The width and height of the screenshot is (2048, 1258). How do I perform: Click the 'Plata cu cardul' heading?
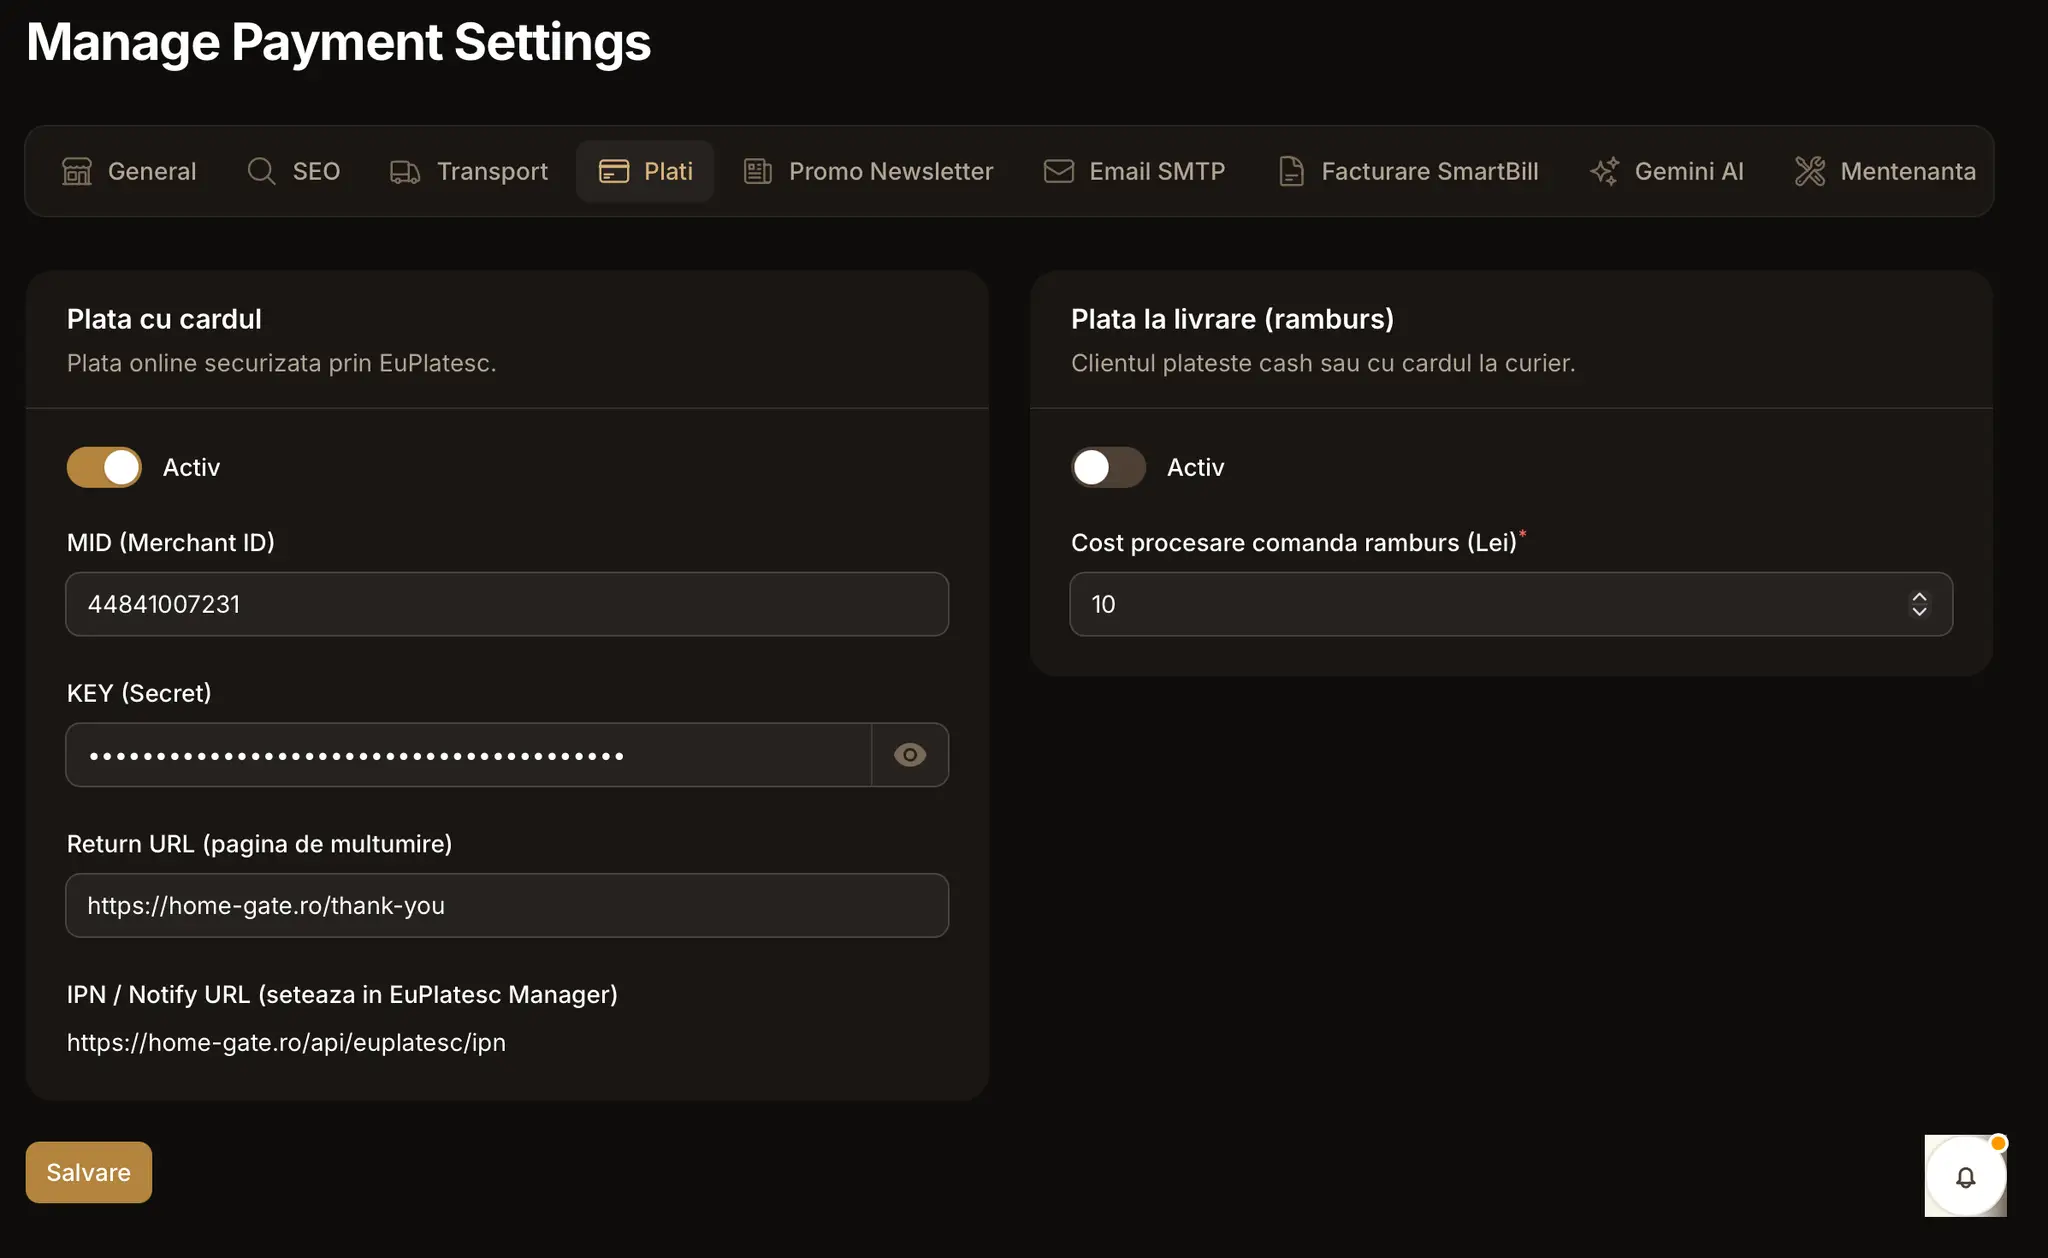pos(164,319)
